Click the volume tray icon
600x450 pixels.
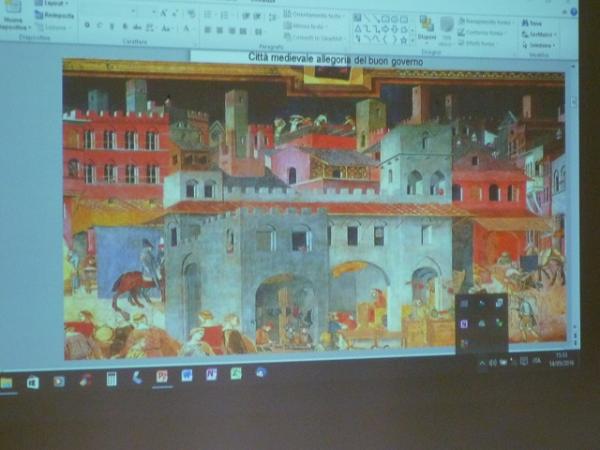click(493, 363)
